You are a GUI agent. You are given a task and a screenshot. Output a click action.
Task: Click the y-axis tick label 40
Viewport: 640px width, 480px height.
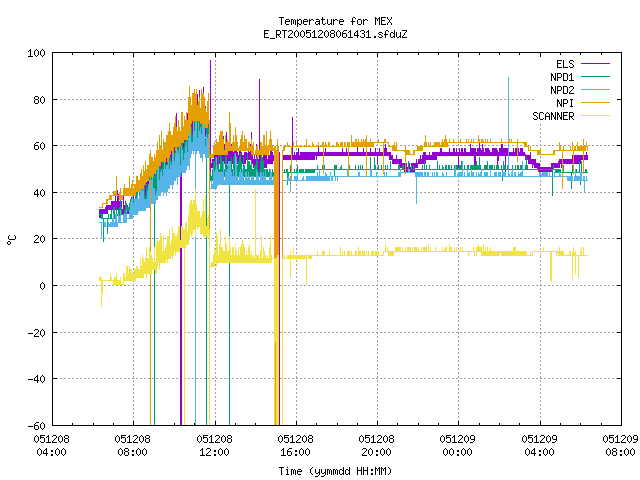pyautogui.click(x=40, y=193)
